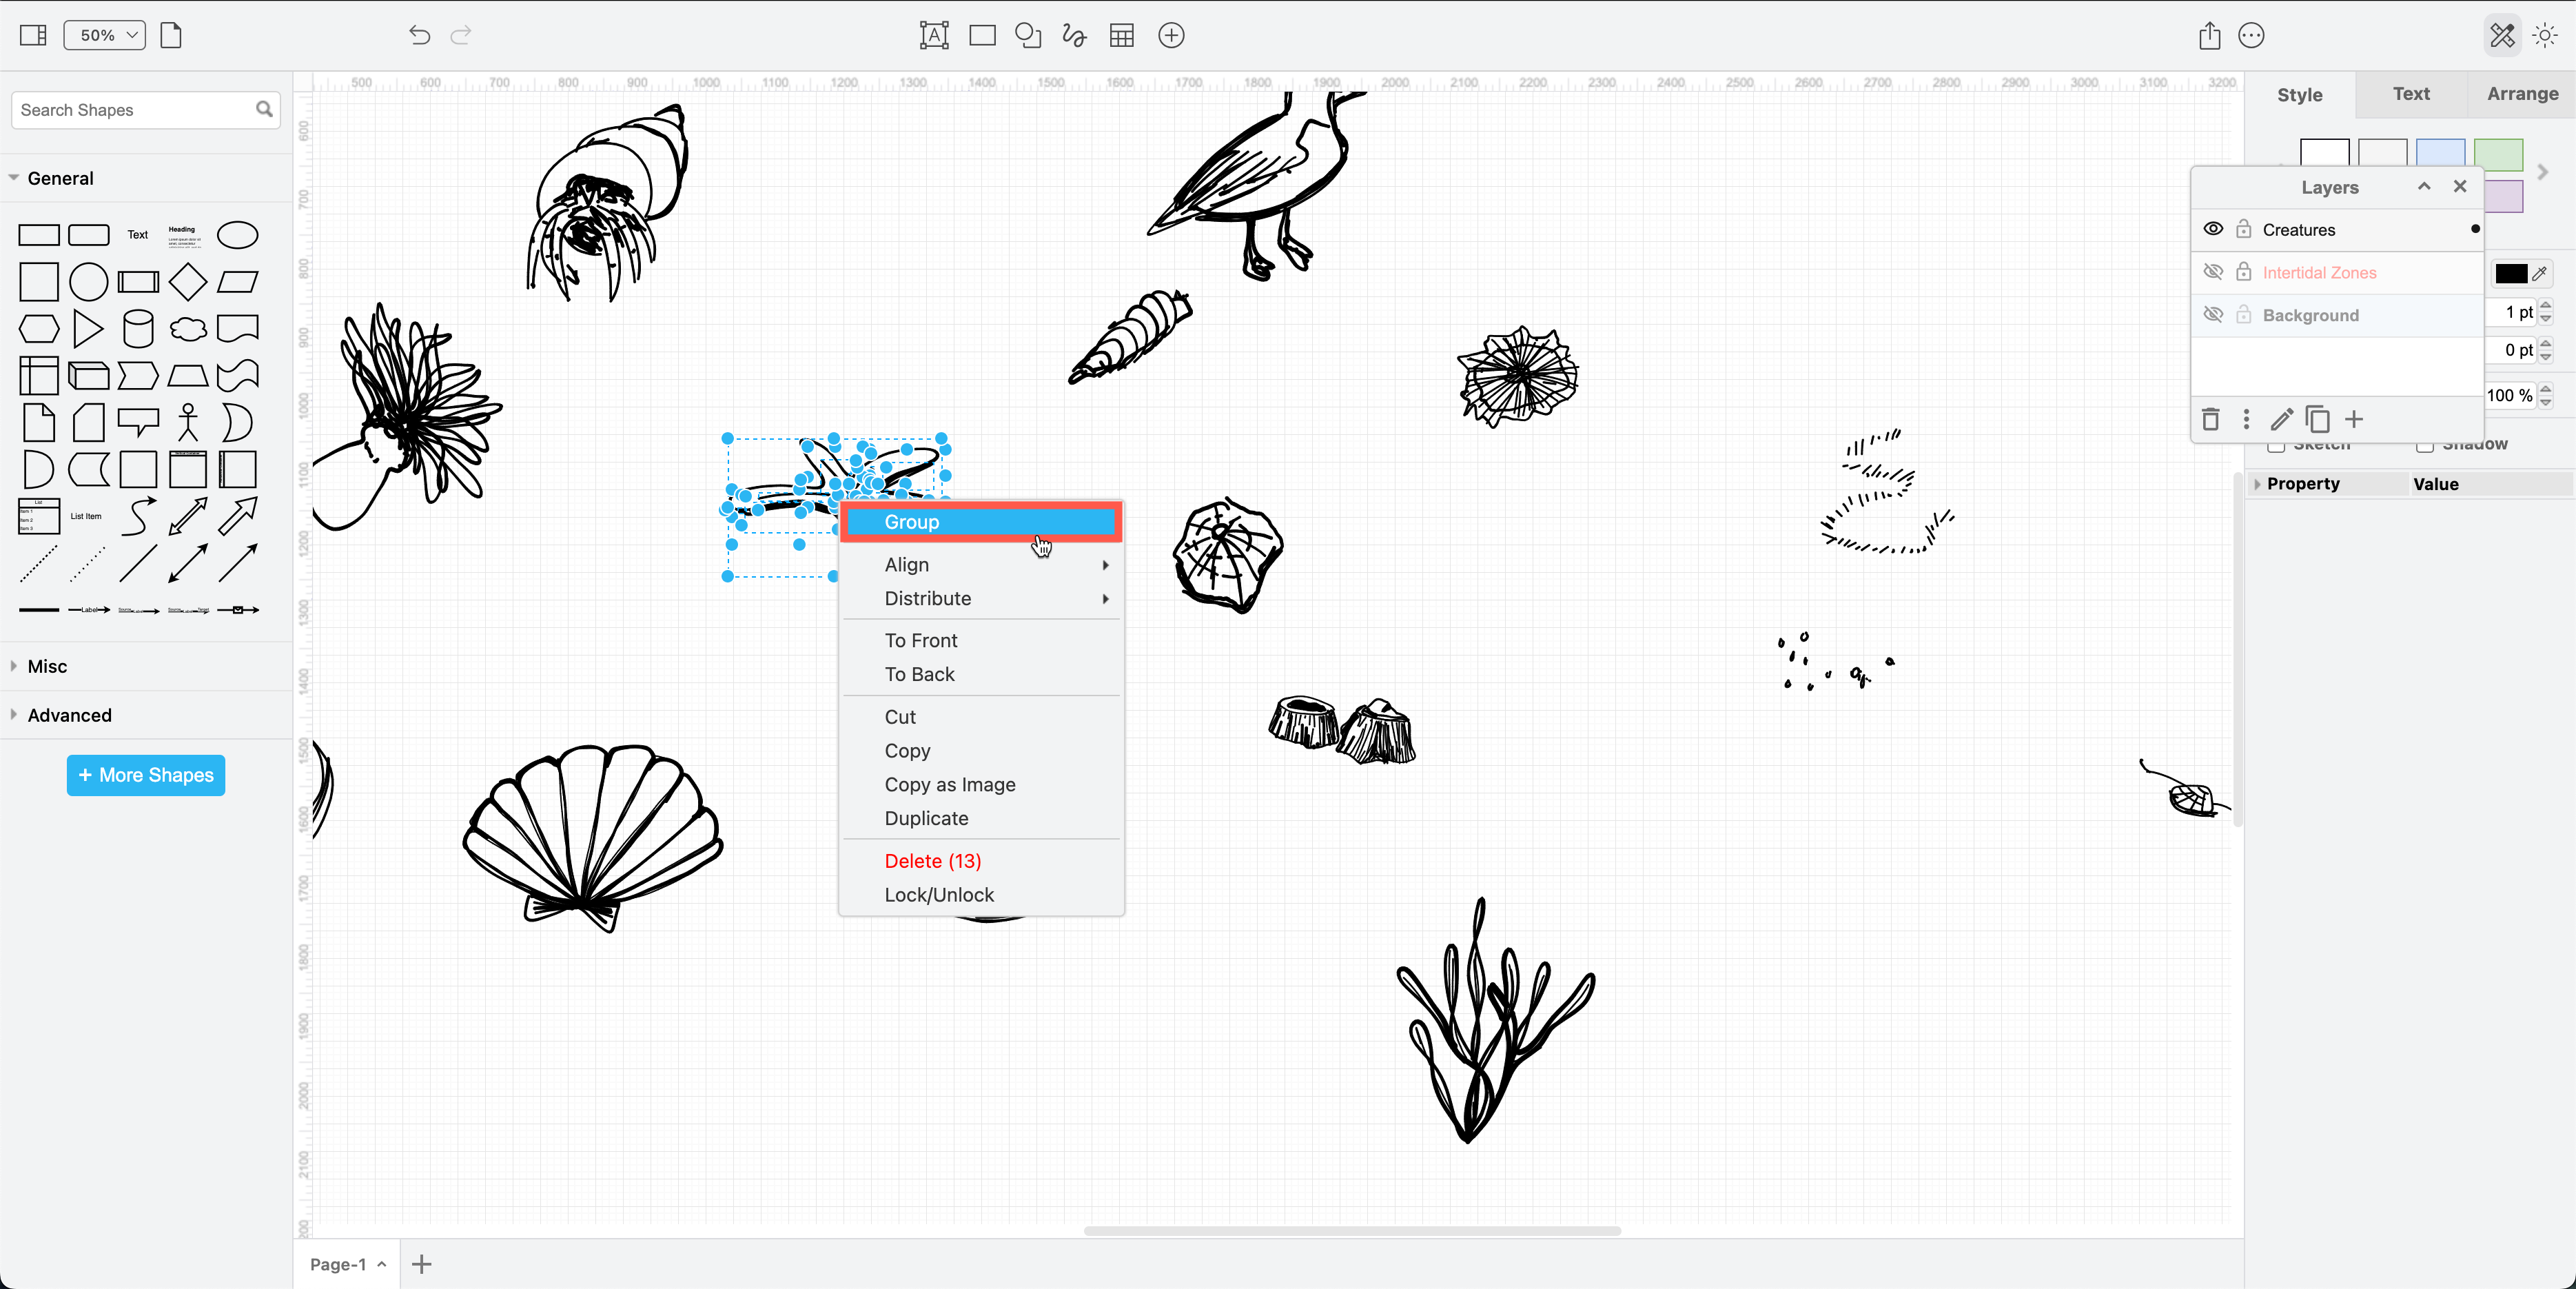Click the More Shapes button
2576x1289 pixels.
coord(145,774)
